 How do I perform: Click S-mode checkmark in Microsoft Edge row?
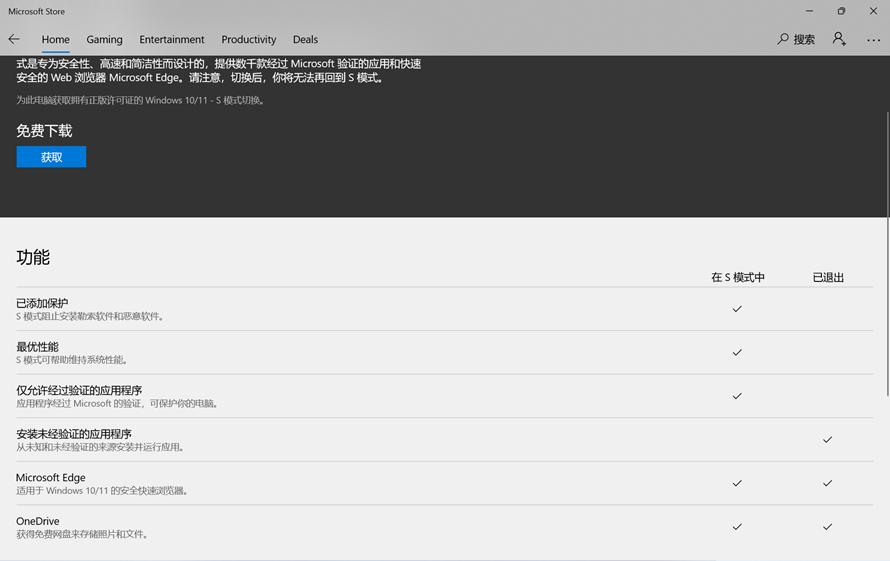[737, 483]
